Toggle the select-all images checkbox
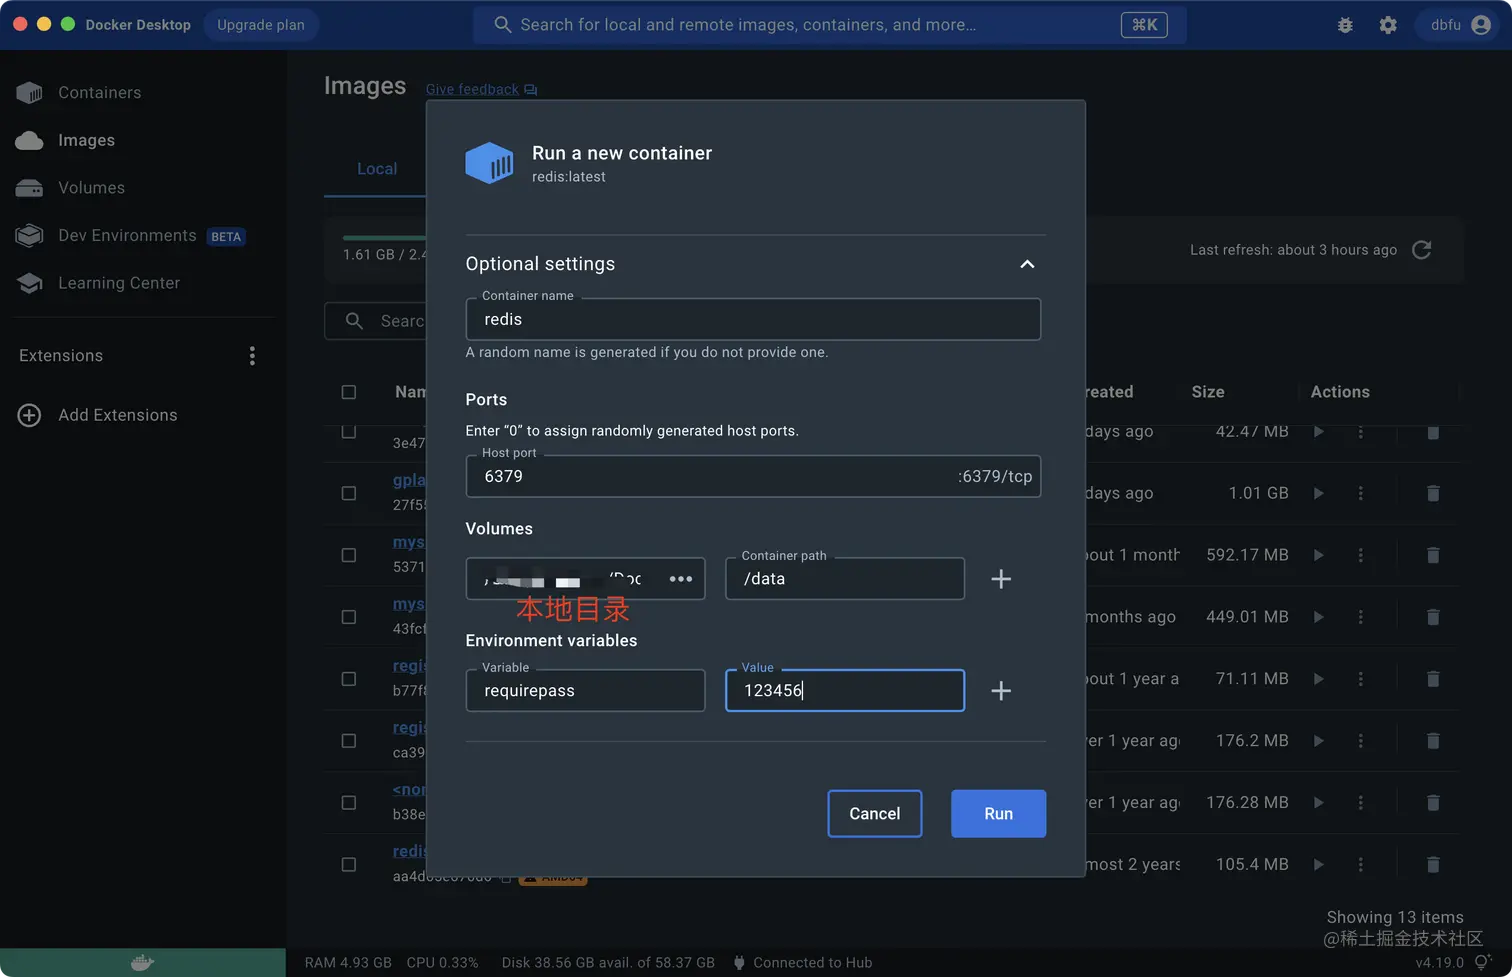The image size is (1512, 977). (349, 392)
